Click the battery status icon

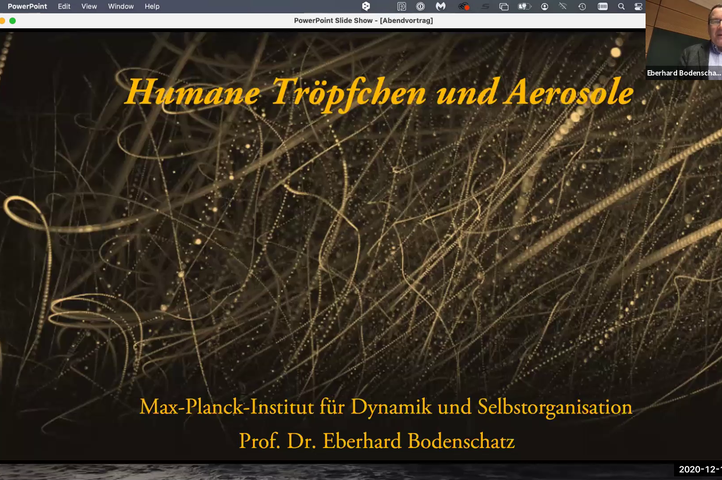tap(524, 6)
